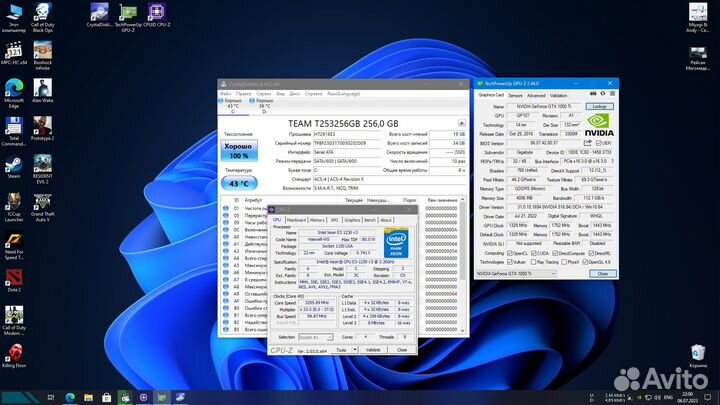Toggle the CUDA checkbox in GPU-Z
Viewport: 720px width, 405px height.
[533, 253]
